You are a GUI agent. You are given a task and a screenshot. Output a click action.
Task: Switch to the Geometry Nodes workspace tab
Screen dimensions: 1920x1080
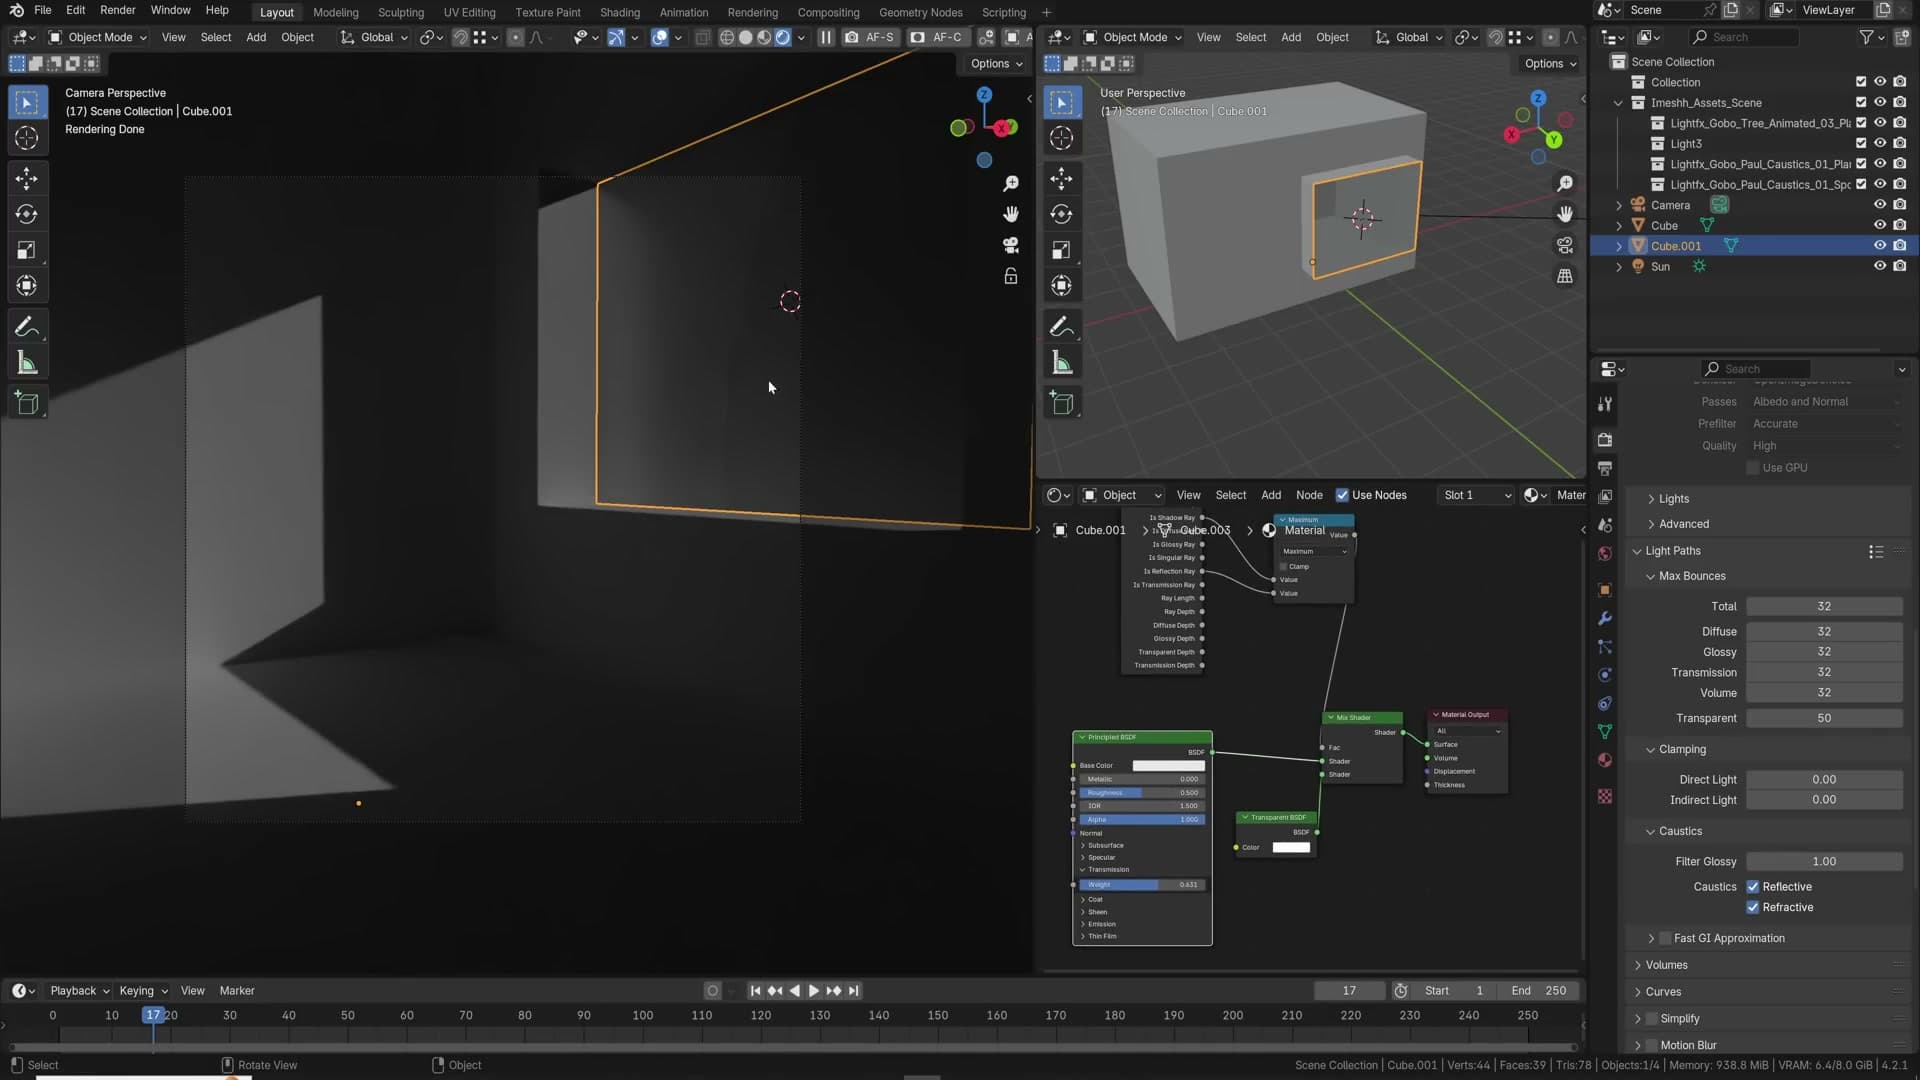pos(920,12)
